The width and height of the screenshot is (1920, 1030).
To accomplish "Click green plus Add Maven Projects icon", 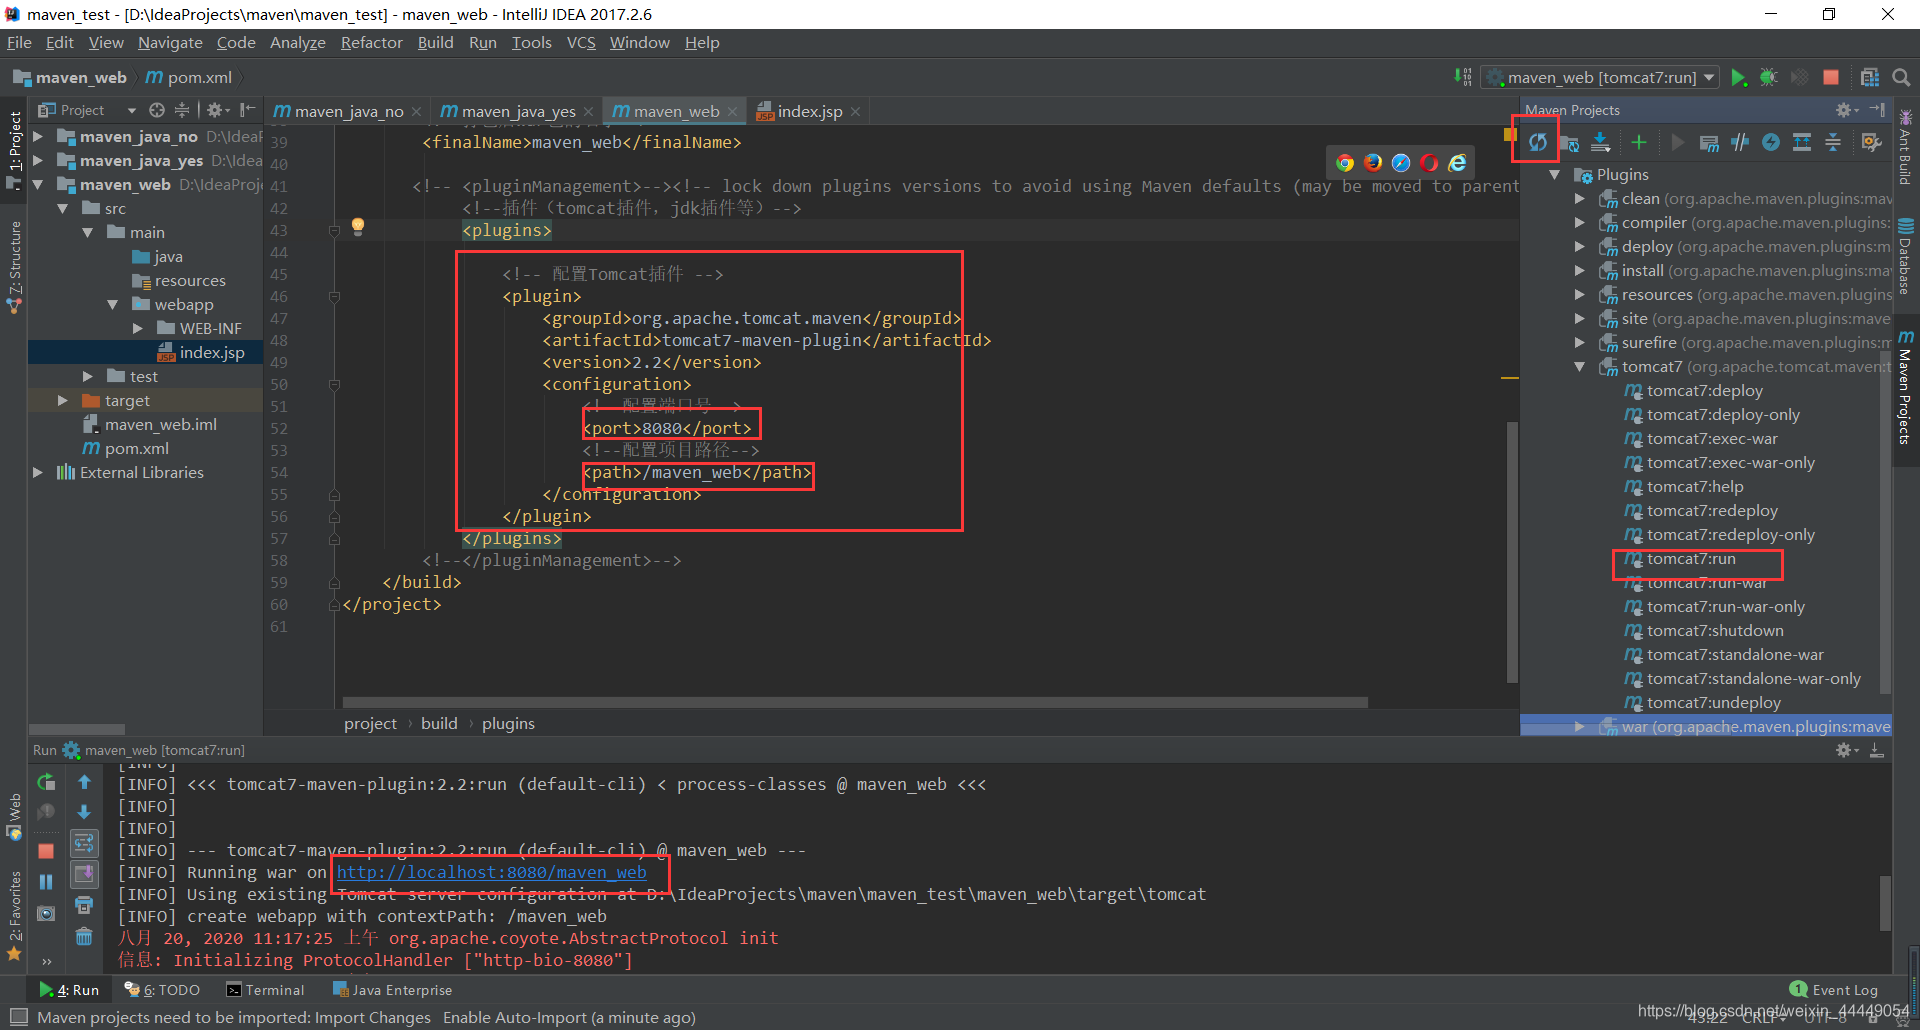I will [x=1638, y=142].
